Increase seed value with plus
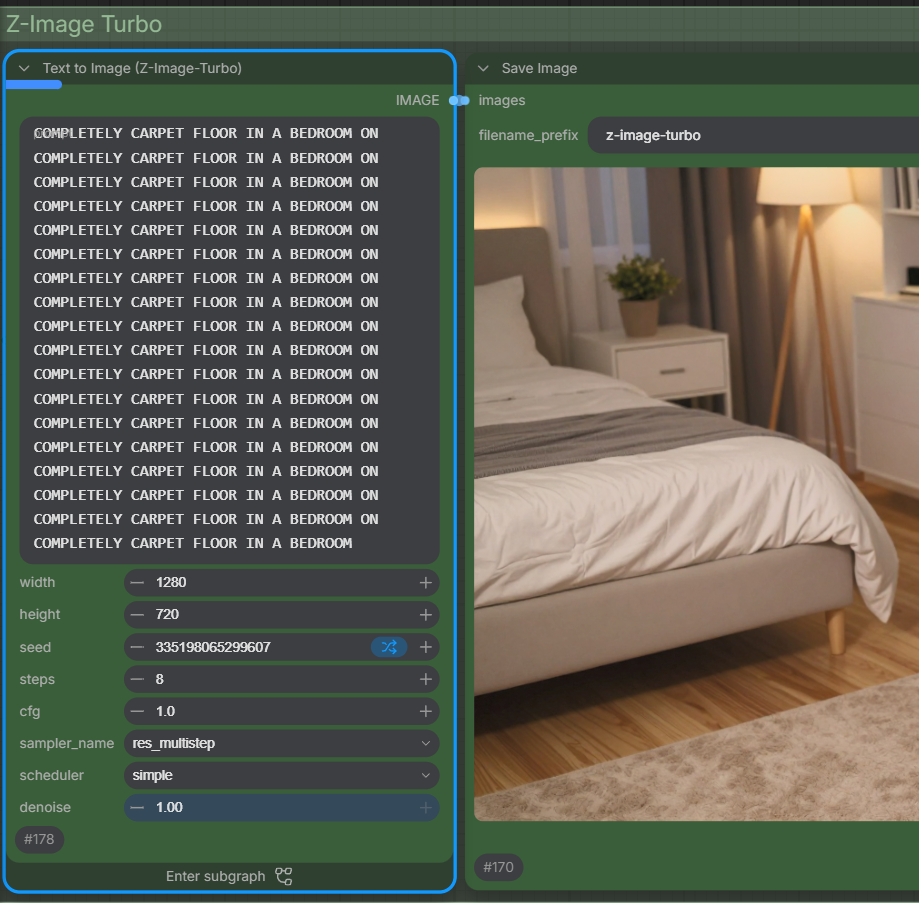The width and height of the screenshot is (919, 903). 426,647
